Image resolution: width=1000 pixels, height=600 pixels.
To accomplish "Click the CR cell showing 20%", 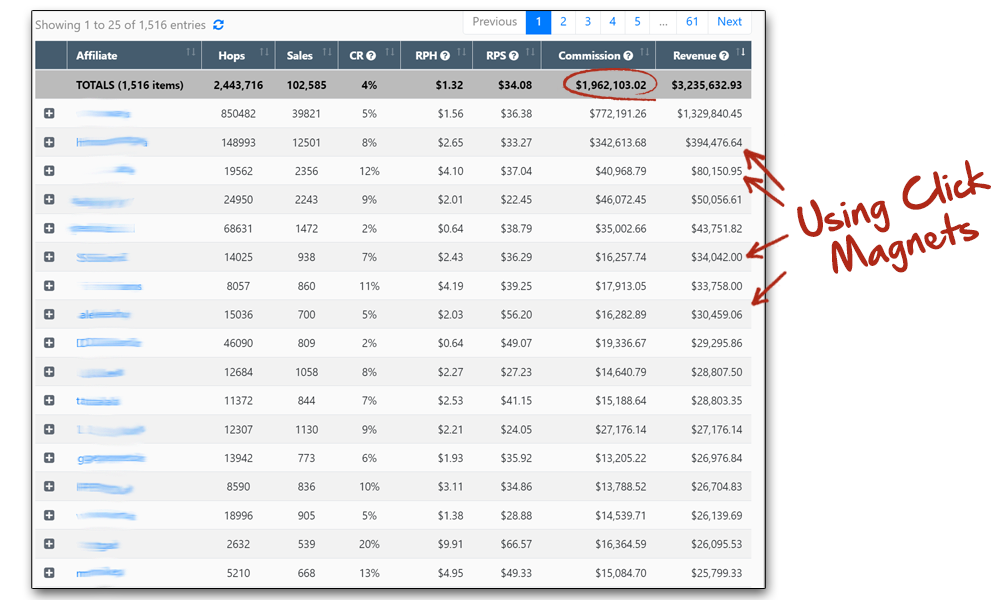I will point(369,544).
